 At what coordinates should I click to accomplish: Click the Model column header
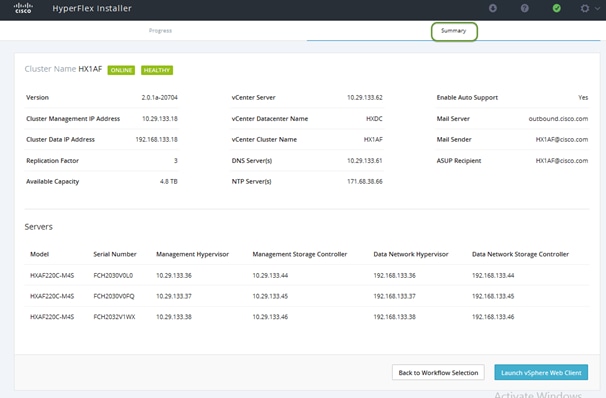(x=39, y=254)
